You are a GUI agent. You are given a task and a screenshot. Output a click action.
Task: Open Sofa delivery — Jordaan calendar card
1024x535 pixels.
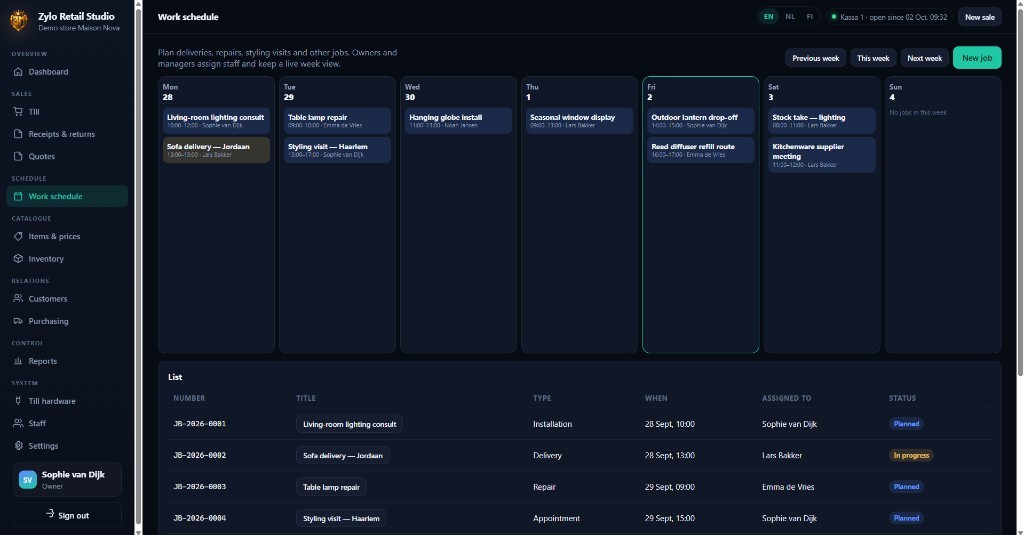coord(216,150)
